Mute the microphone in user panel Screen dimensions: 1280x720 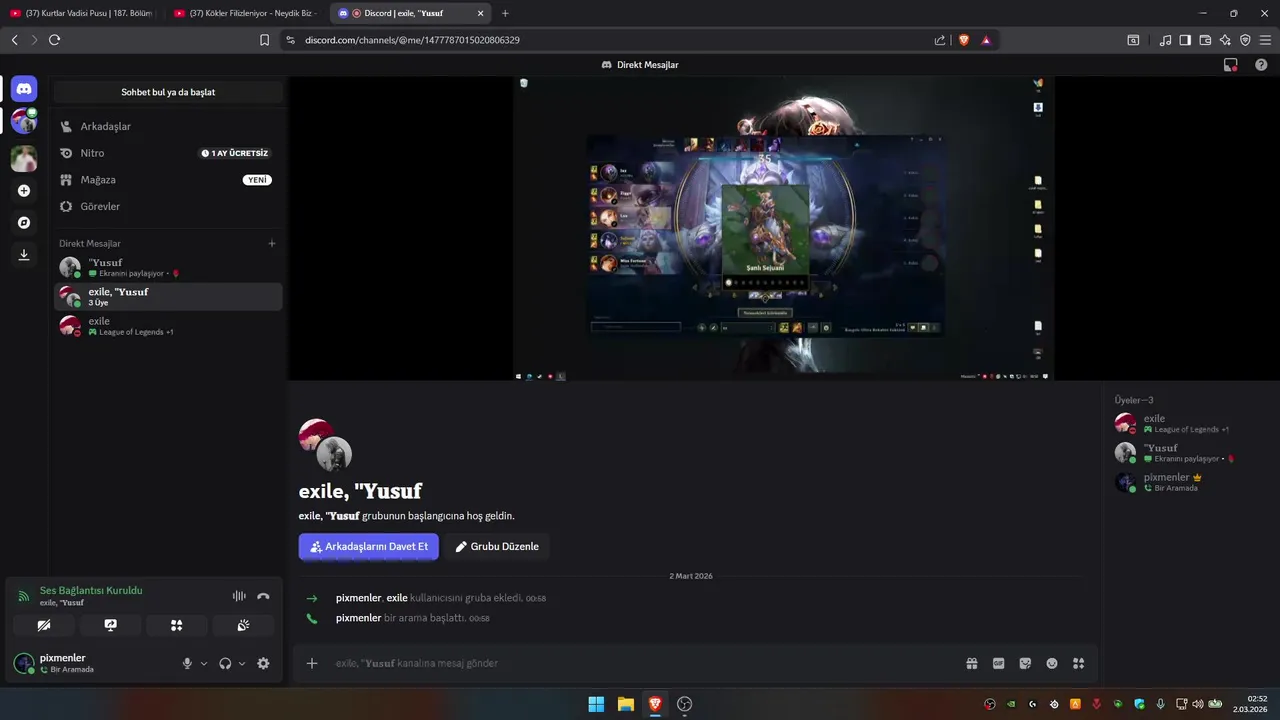[187, 663]
